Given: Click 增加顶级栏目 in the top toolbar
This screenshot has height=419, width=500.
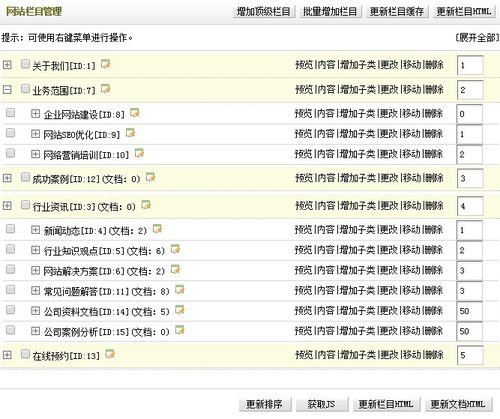Looking at the screenshot, I should (x=263, y=12).
